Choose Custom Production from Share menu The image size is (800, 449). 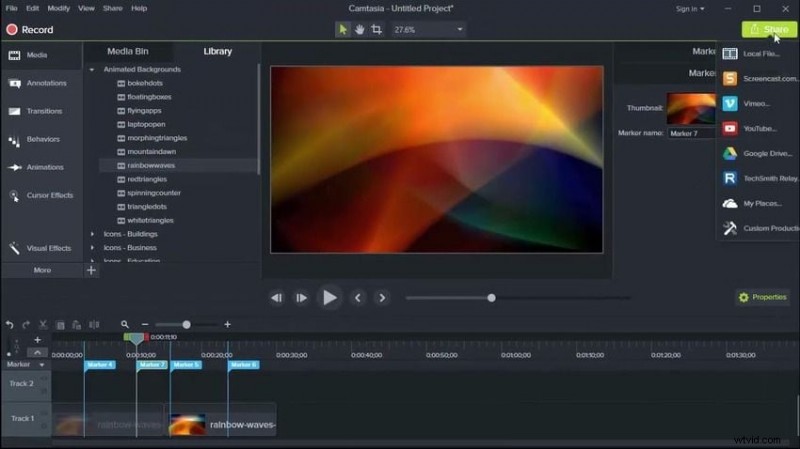click(x=759, y=229)
